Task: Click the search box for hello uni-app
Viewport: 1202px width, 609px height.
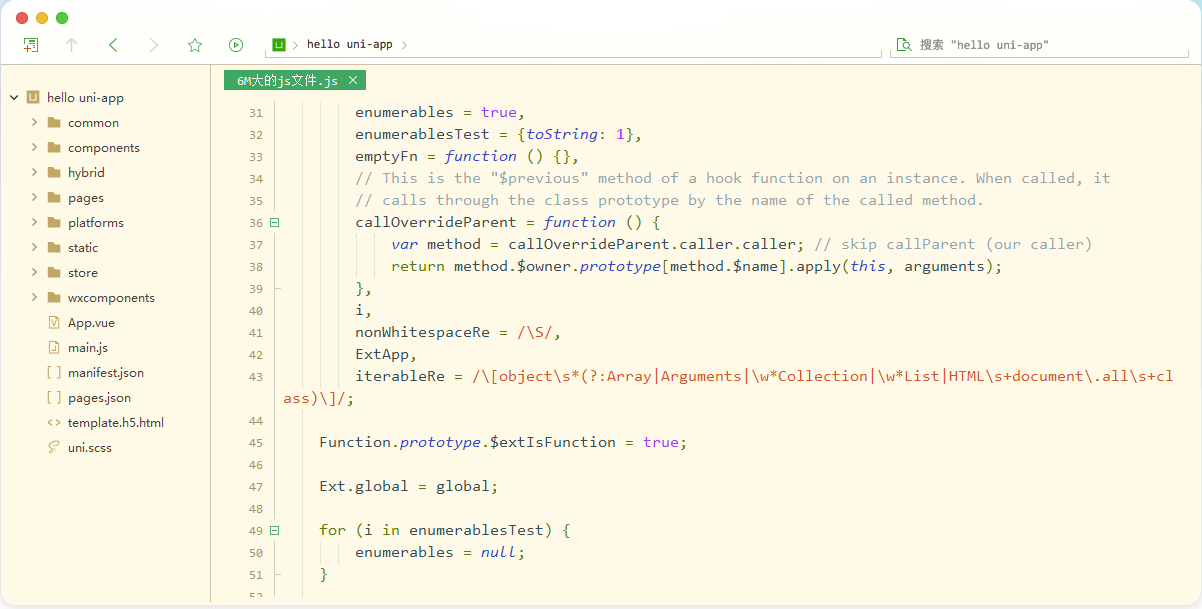Action: 1040,45
